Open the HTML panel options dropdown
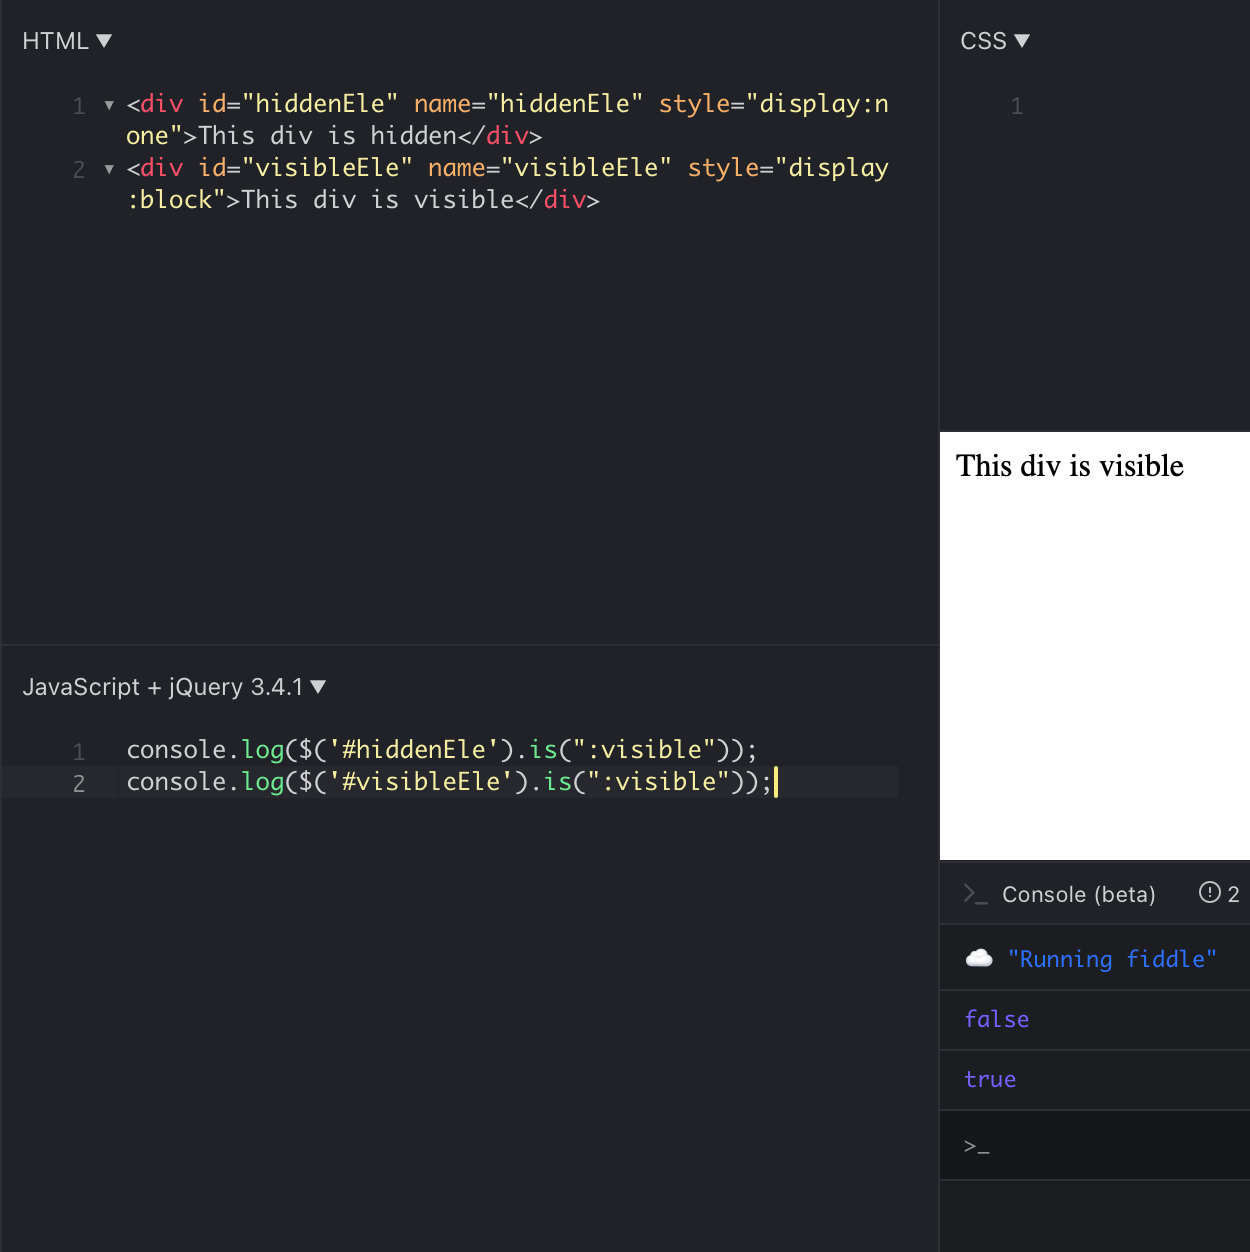 [104, 40]
